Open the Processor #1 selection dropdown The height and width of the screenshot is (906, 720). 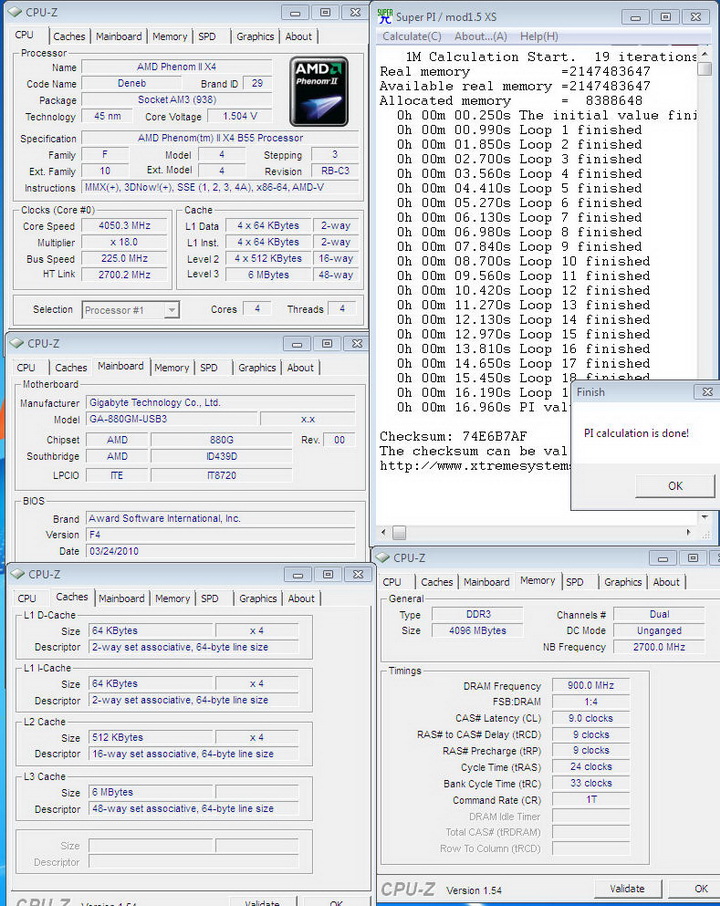pos(131,310)
